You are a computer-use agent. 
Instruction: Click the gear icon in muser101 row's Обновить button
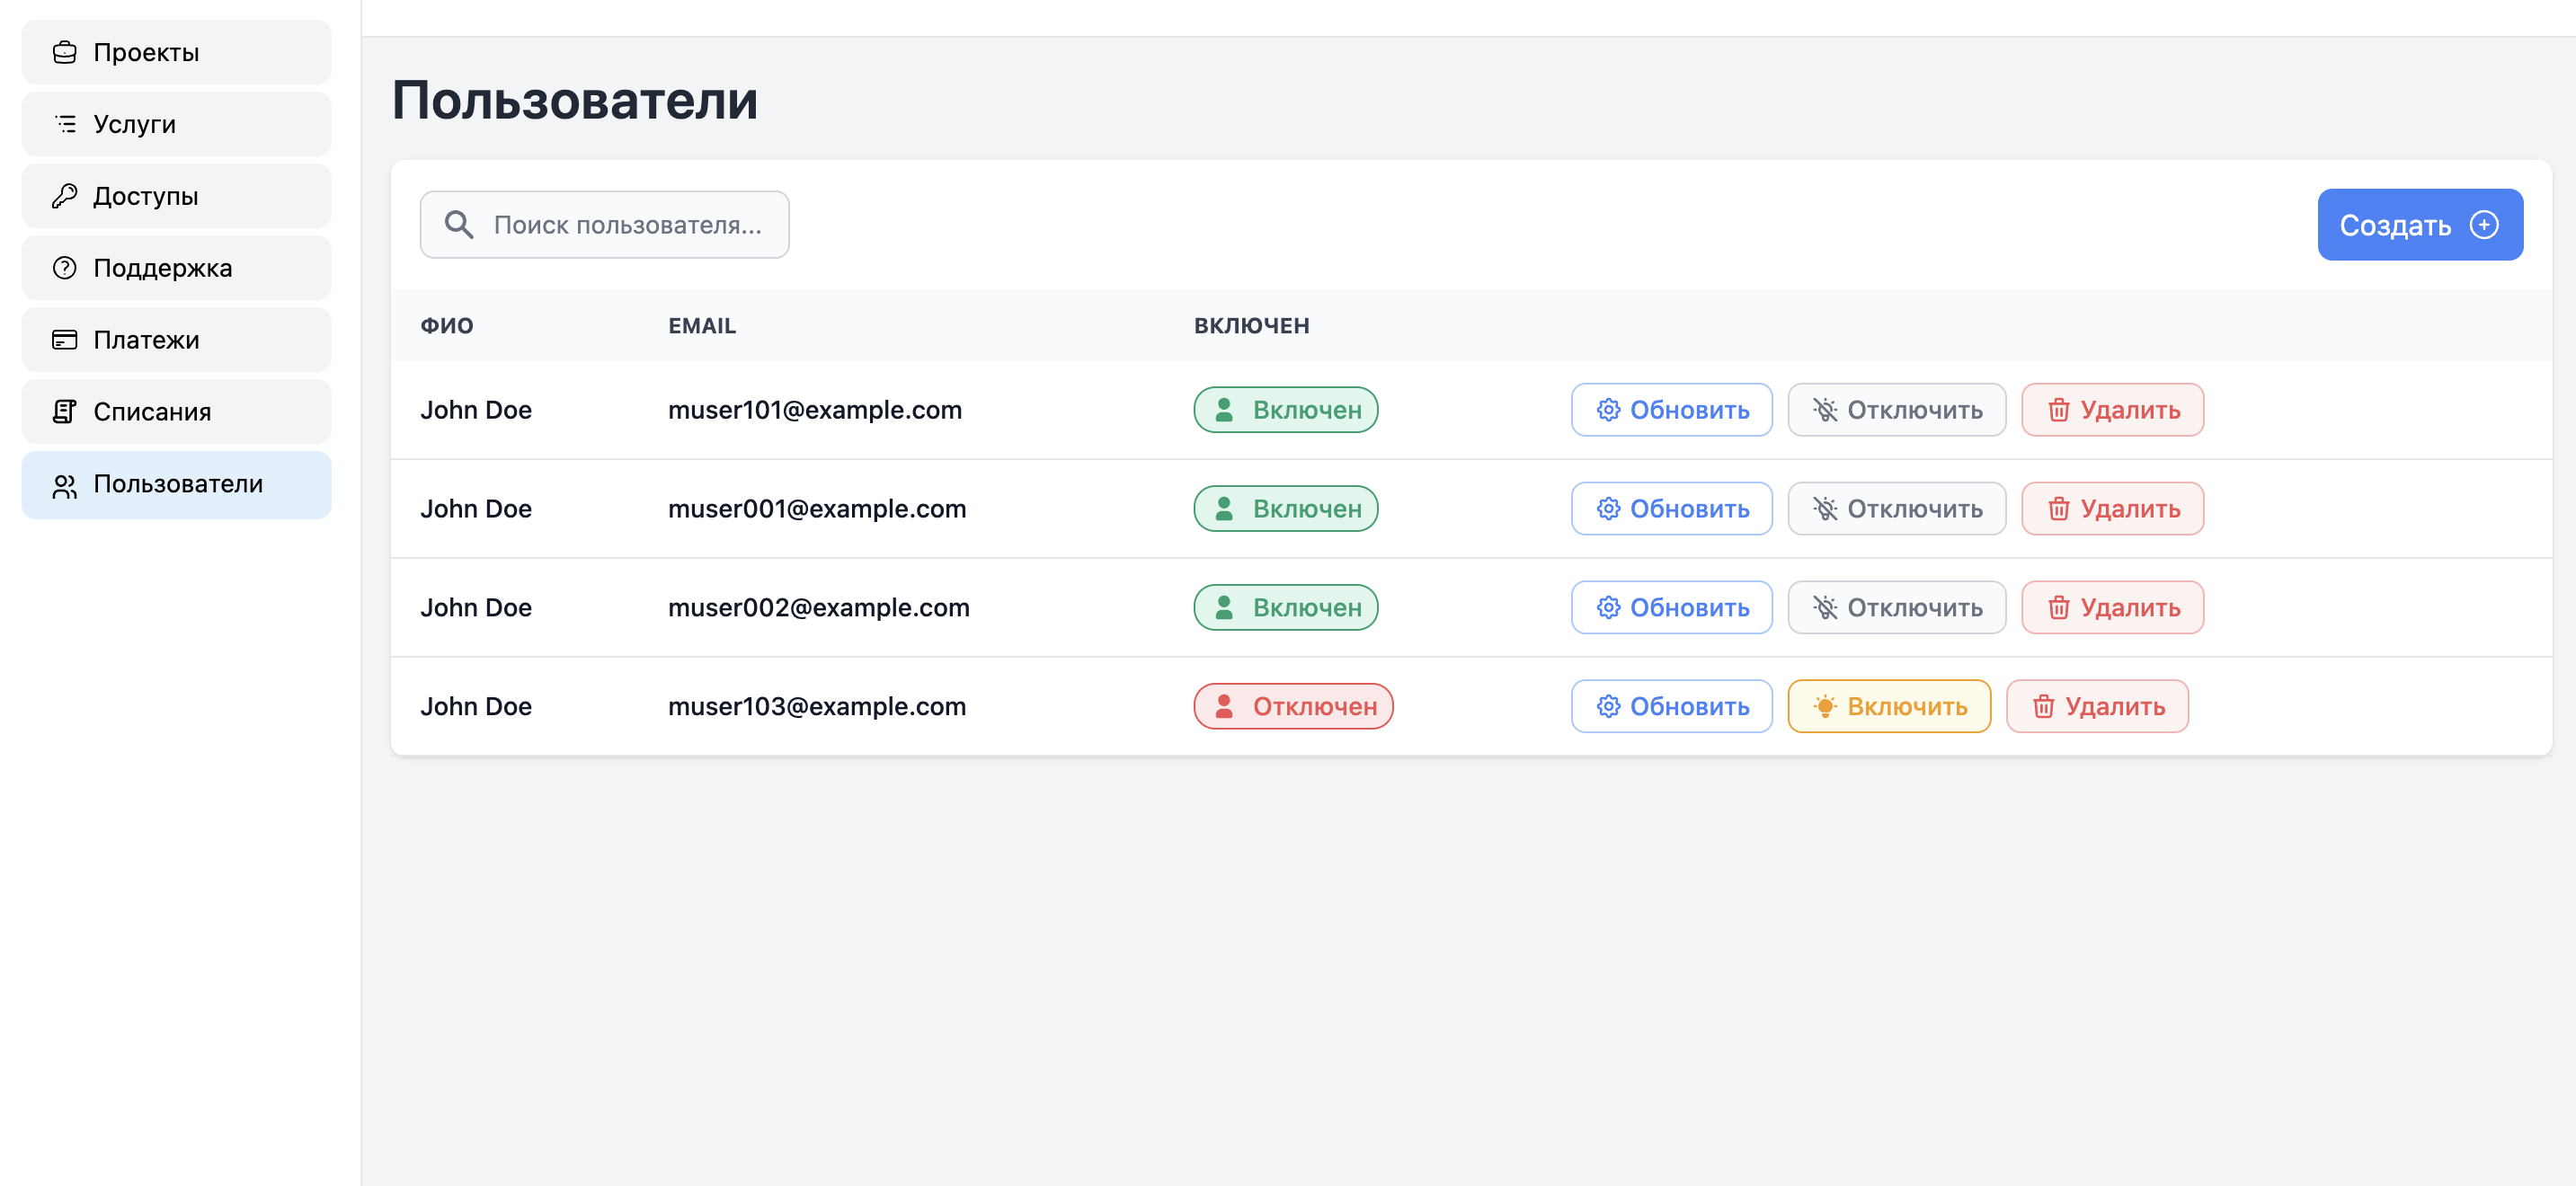pyautogui.click(x=1608, y=410)
